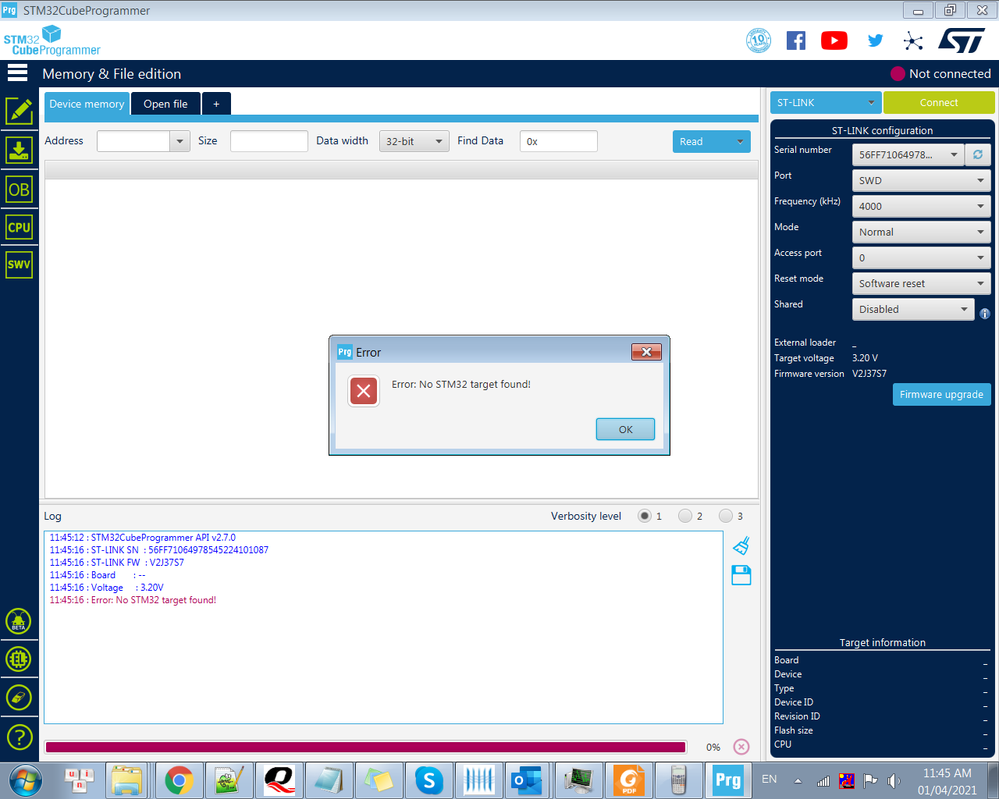Viewport: 999px width, 799px height.
Task: Click the full chip erase eraser icon
Action: [x=18, y=698]
